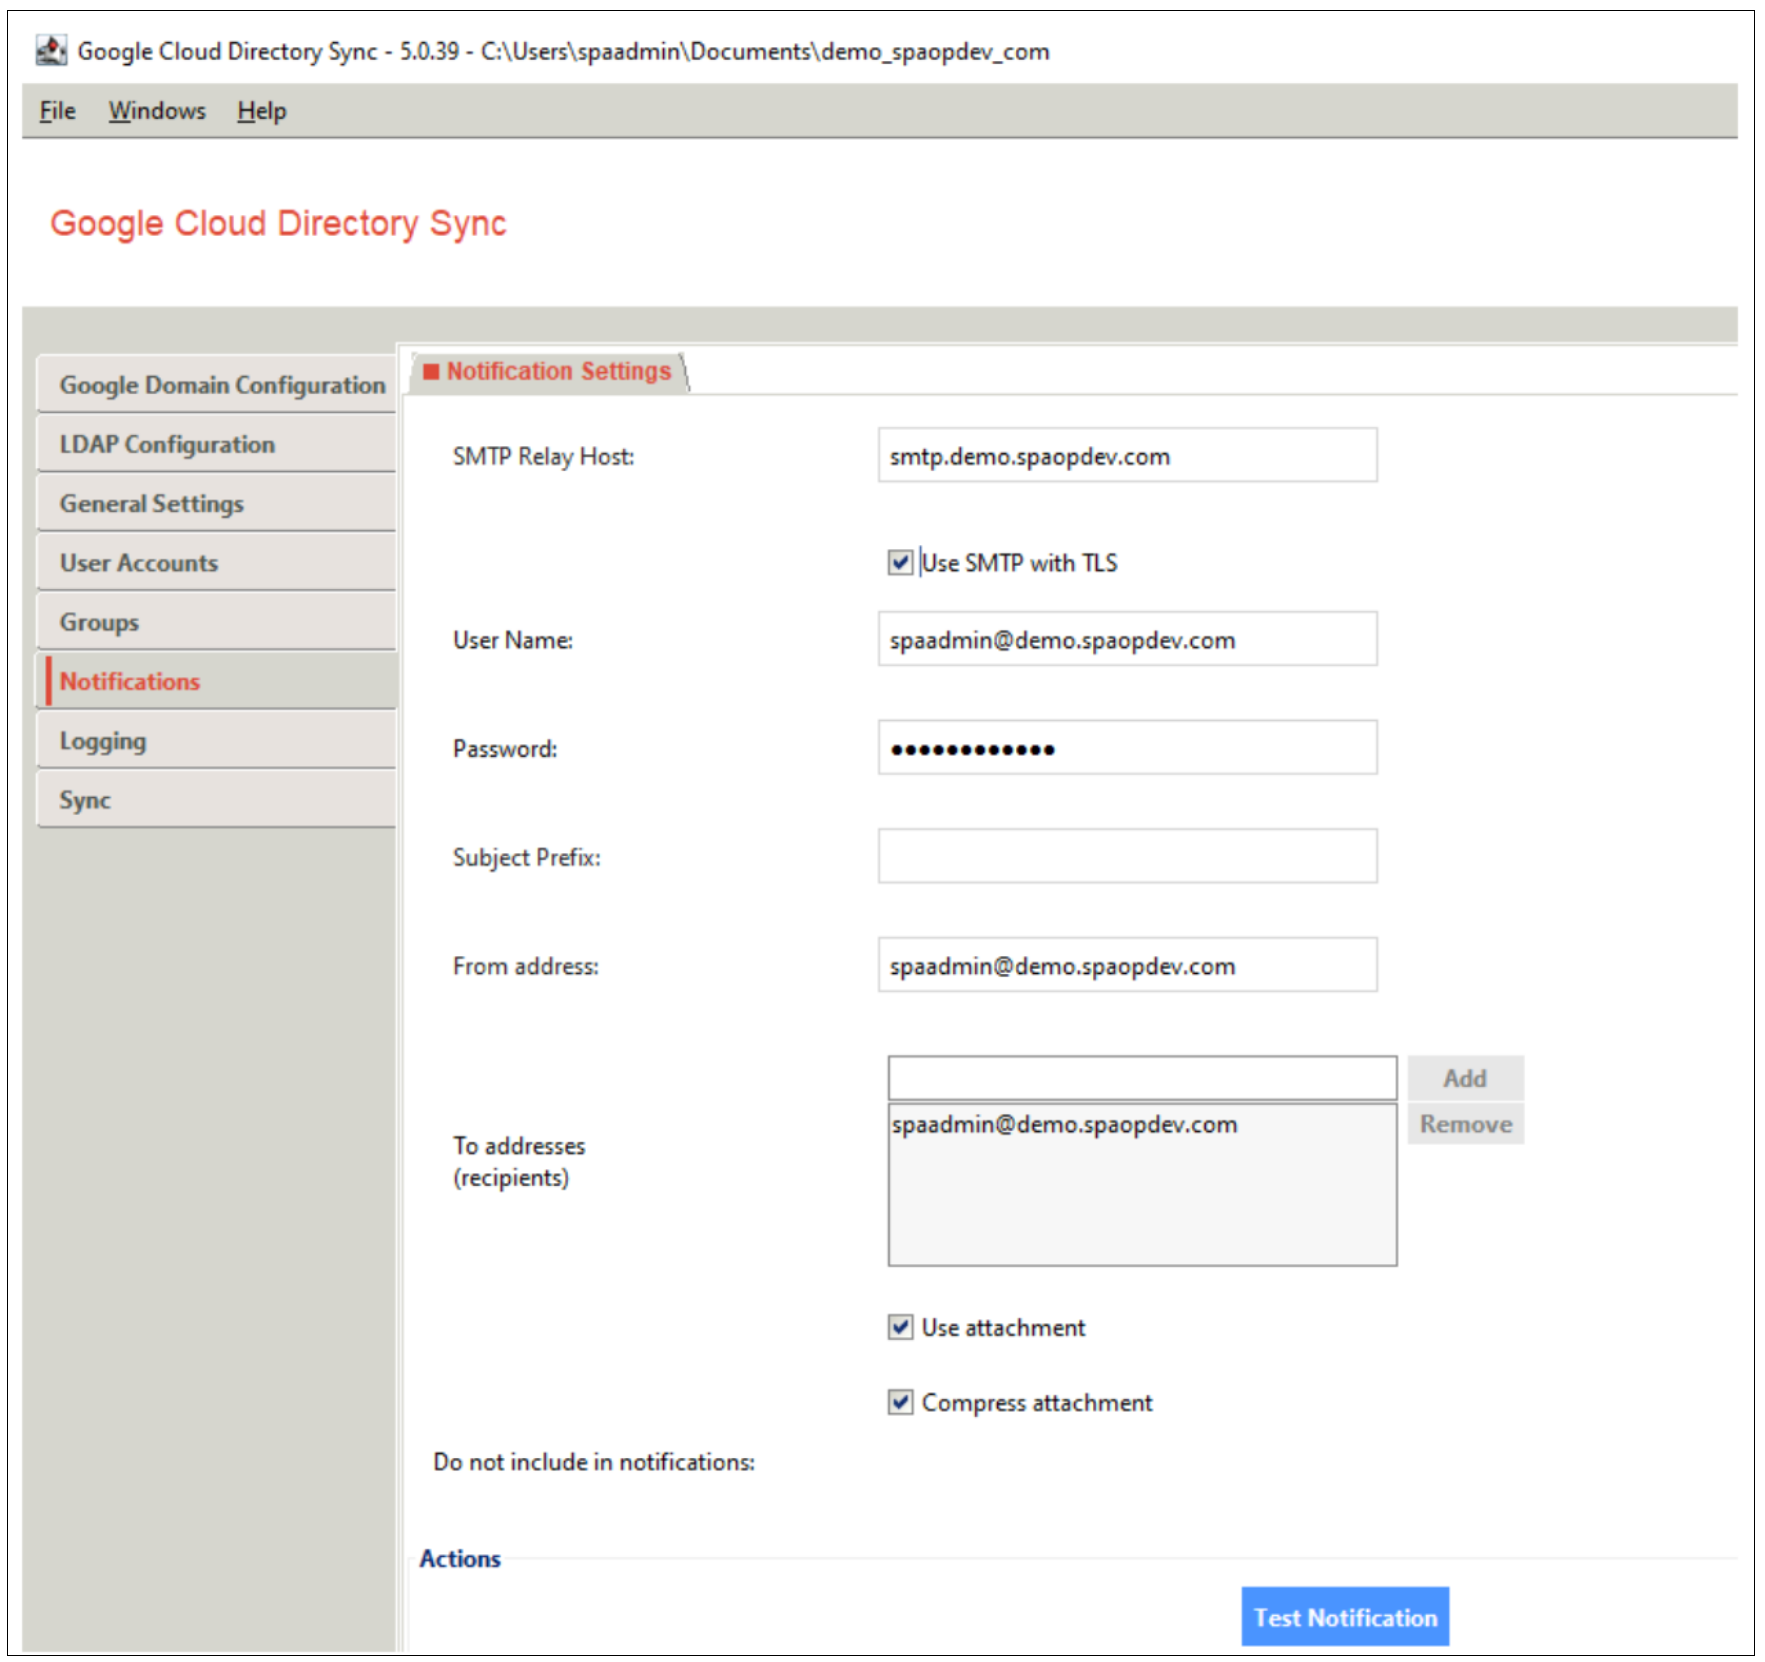The image size is (1765, 1662).
Task: Open the Windows menu
Action: [x=157, y=111]
